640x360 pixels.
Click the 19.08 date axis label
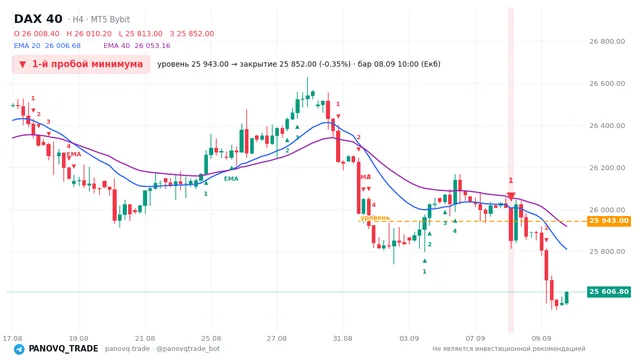[x=78, y=338]
